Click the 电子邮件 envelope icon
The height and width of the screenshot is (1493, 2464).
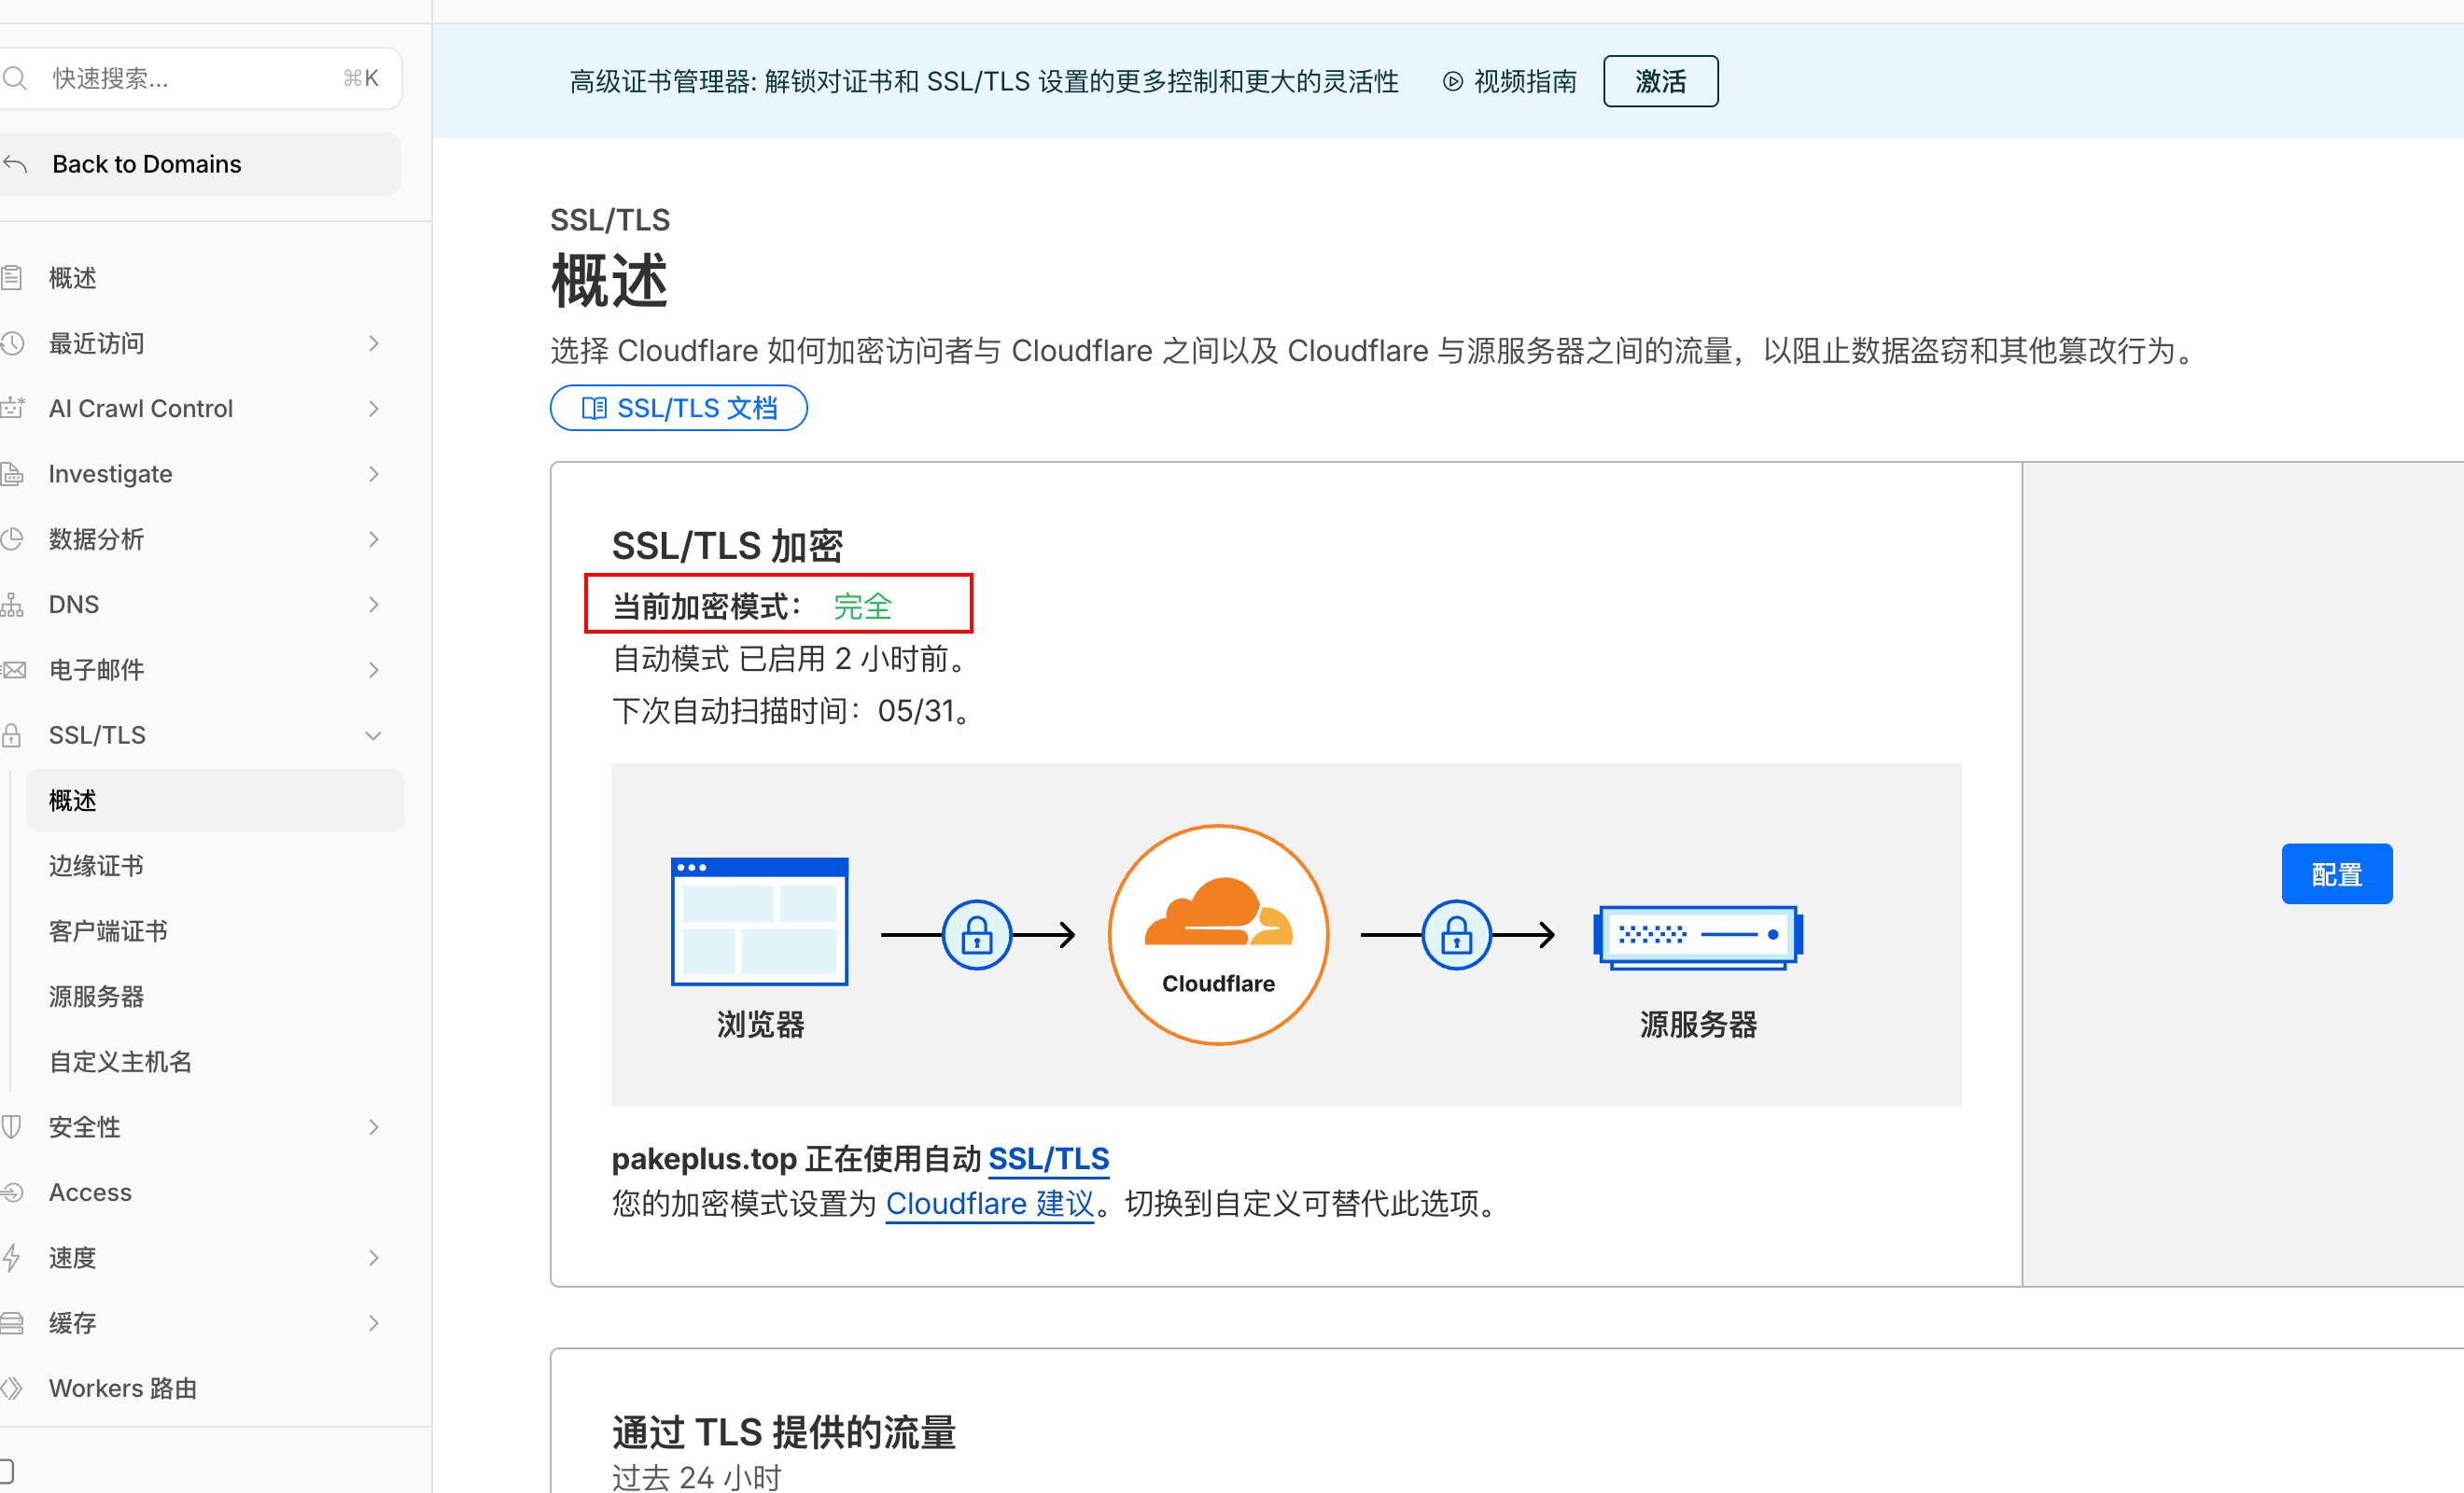coord(14,670)
